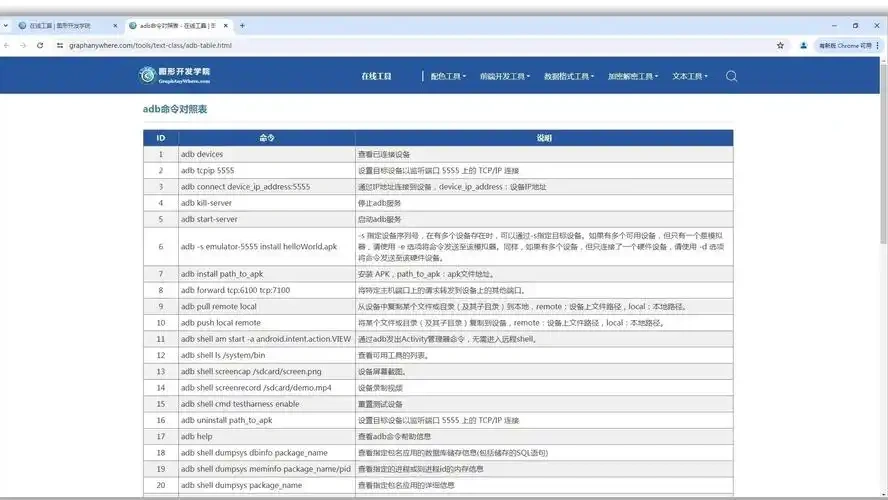888x500 pixels.
Task: Restore down the Chrome browser window
Action: tap(855, 25)
